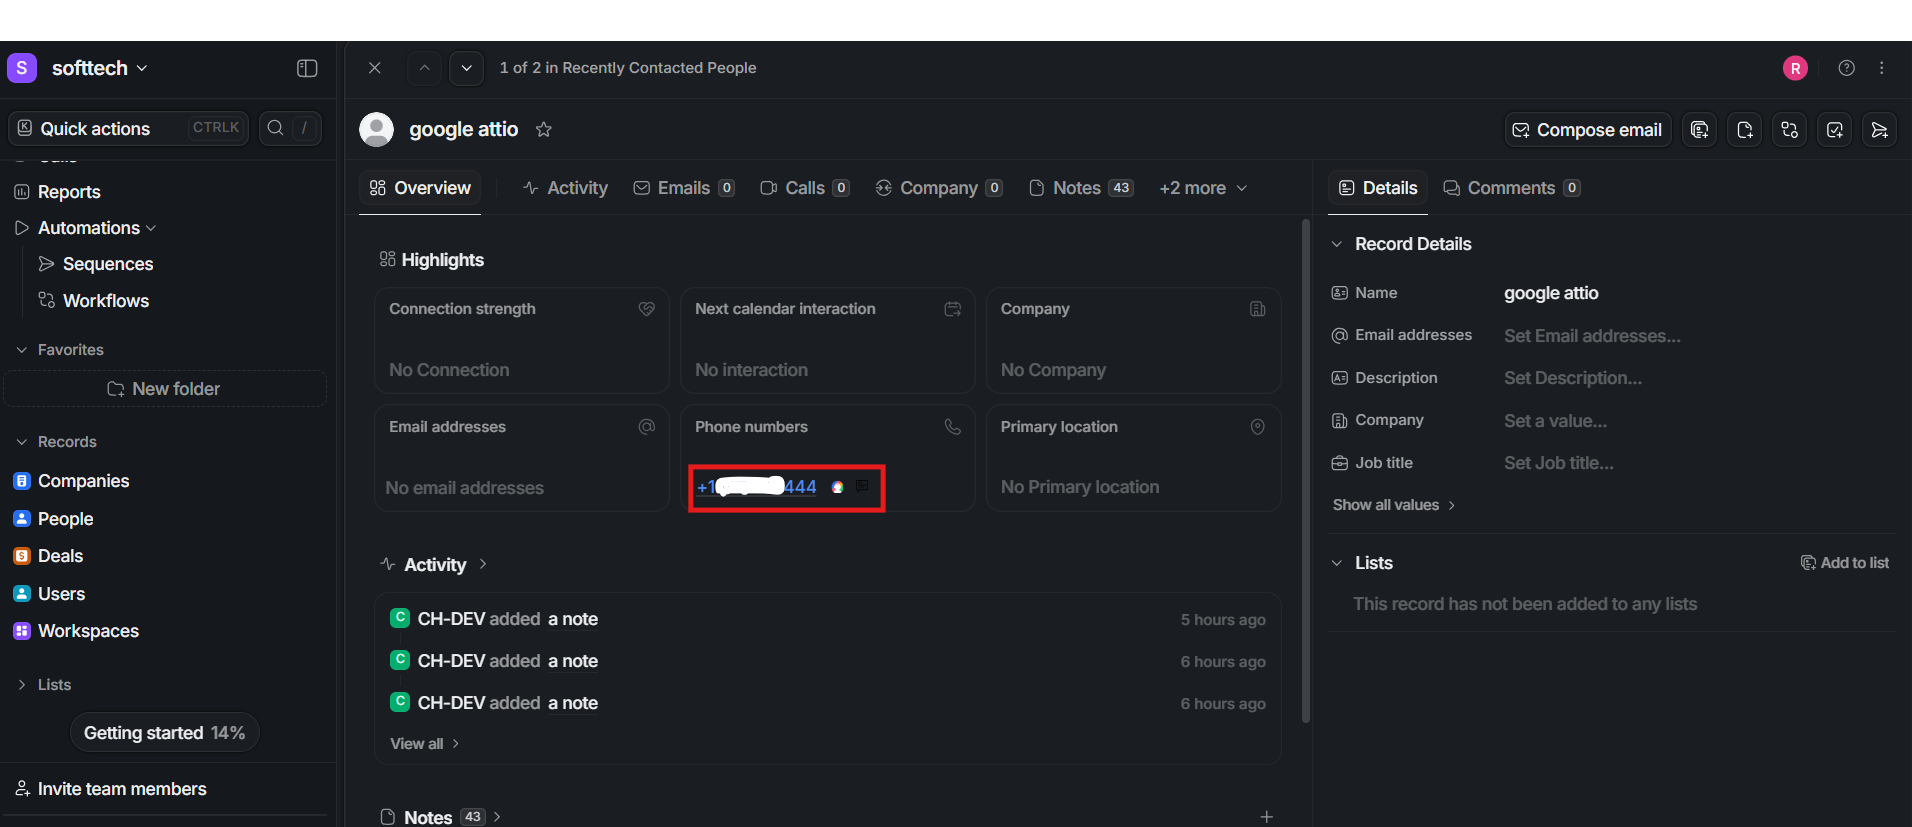Switch to the Company tab
Image resolution: width=1912 pixels, height=827 pixels.
(938, 188)
